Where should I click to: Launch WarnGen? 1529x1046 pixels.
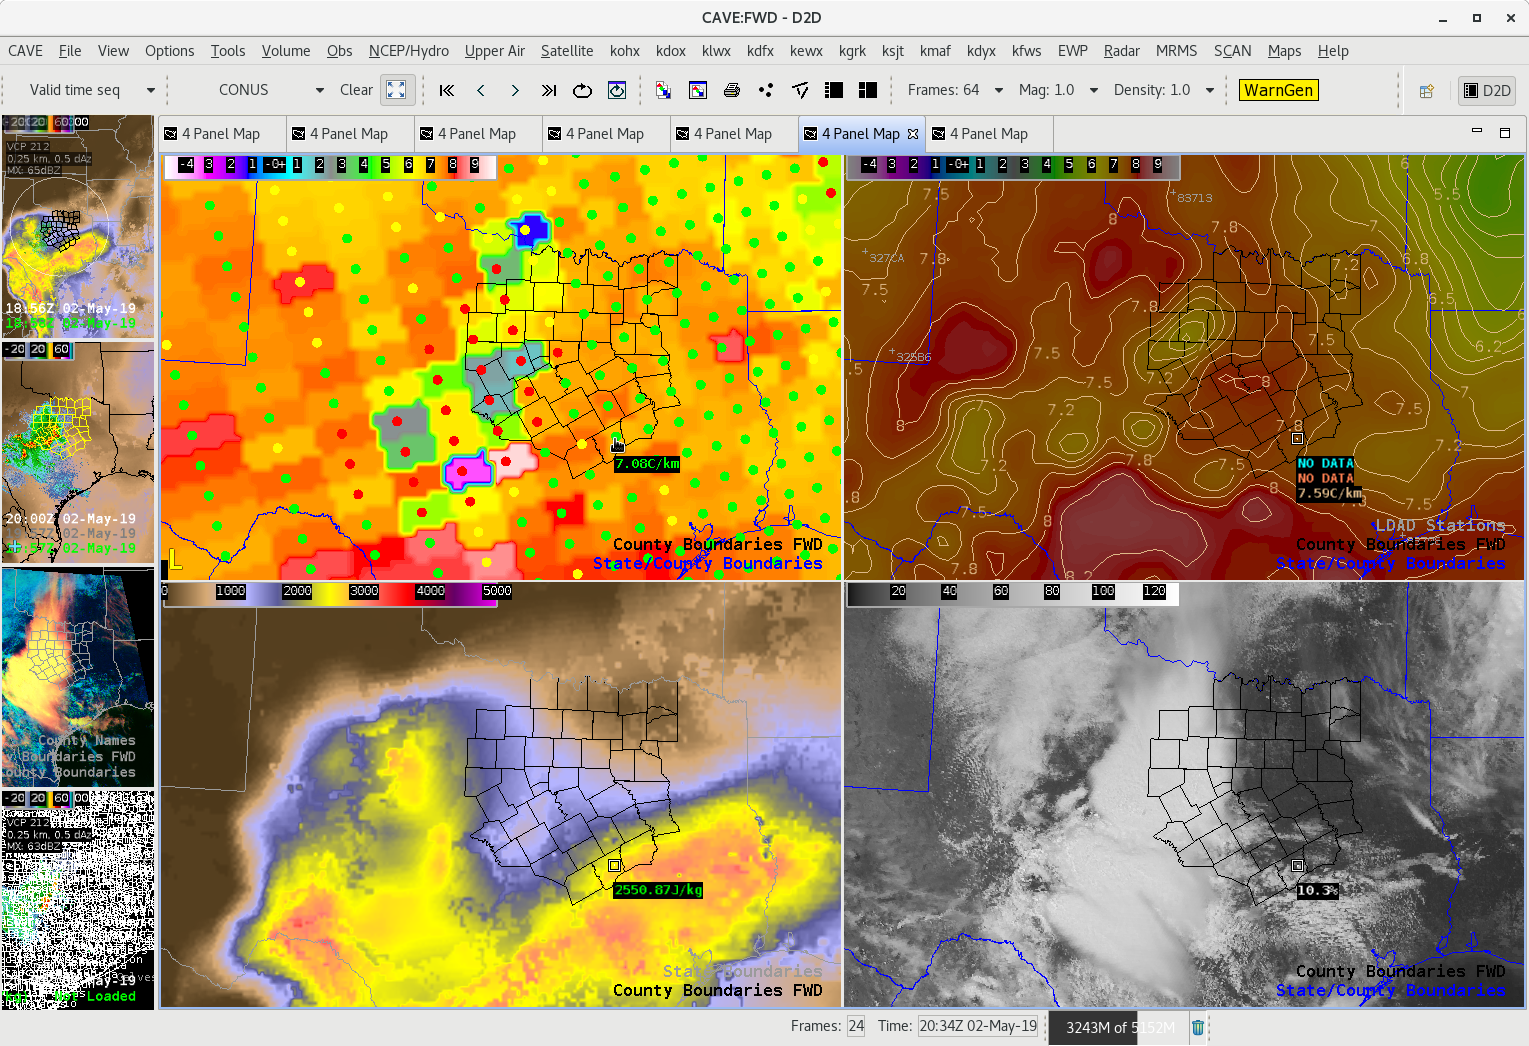click(1278, 90)
